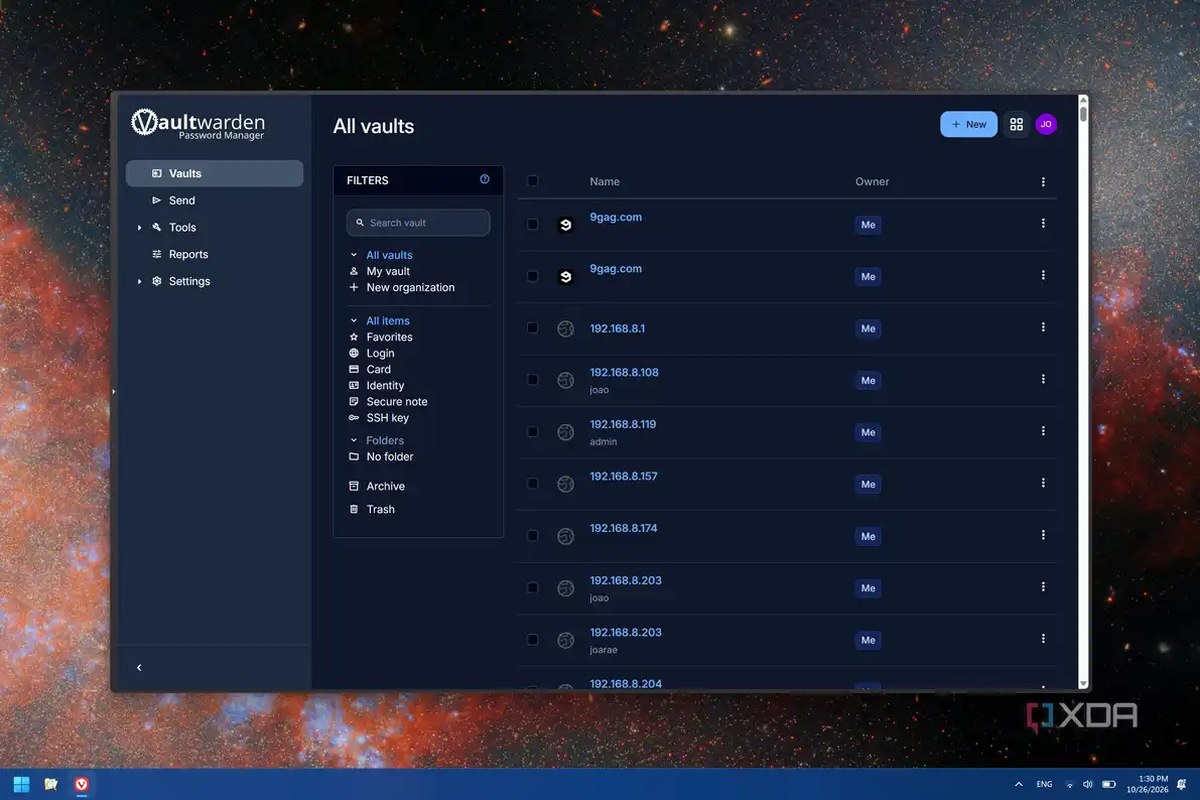Collapse the All items filter chevron
This screenshot has width=1200, height=800.
pyautogui.click(x=354, y=321)
